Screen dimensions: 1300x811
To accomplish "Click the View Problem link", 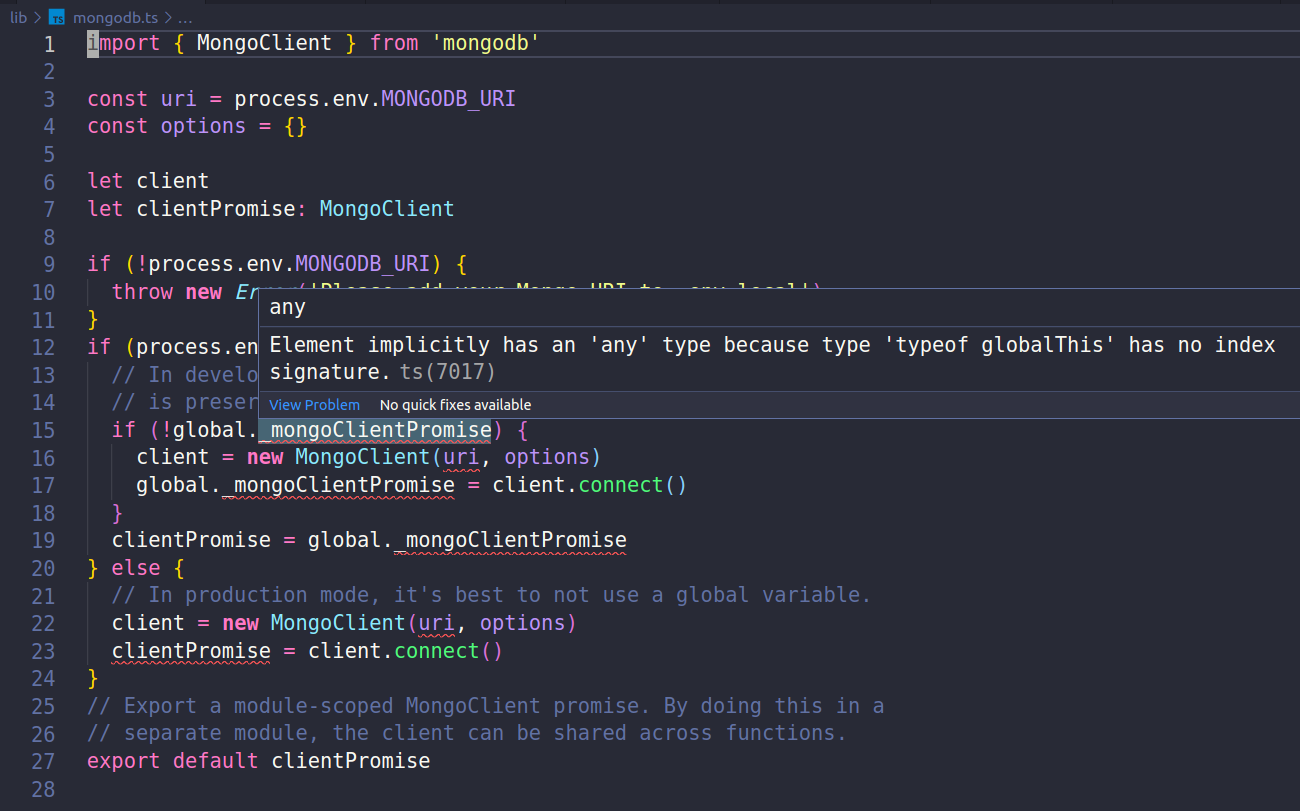I will point(314,405).
